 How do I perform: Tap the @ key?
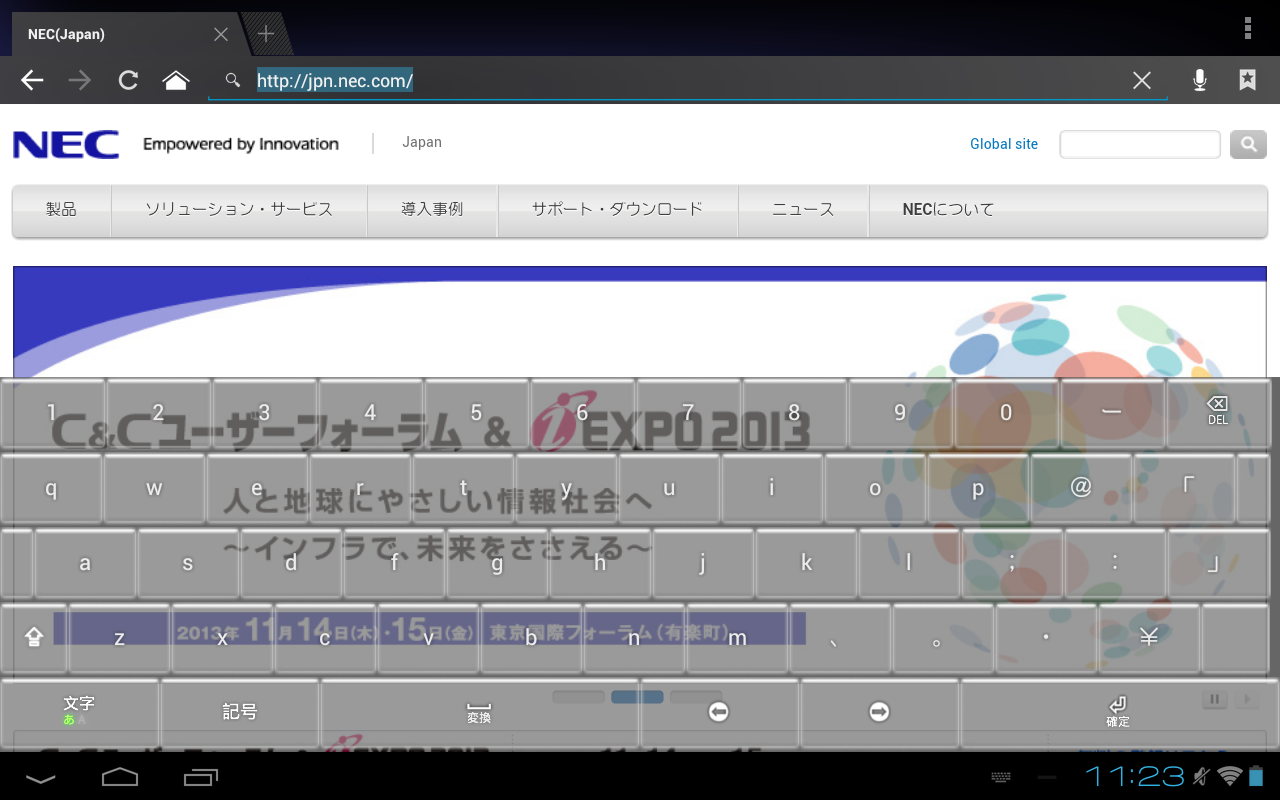pos(1081,488)
